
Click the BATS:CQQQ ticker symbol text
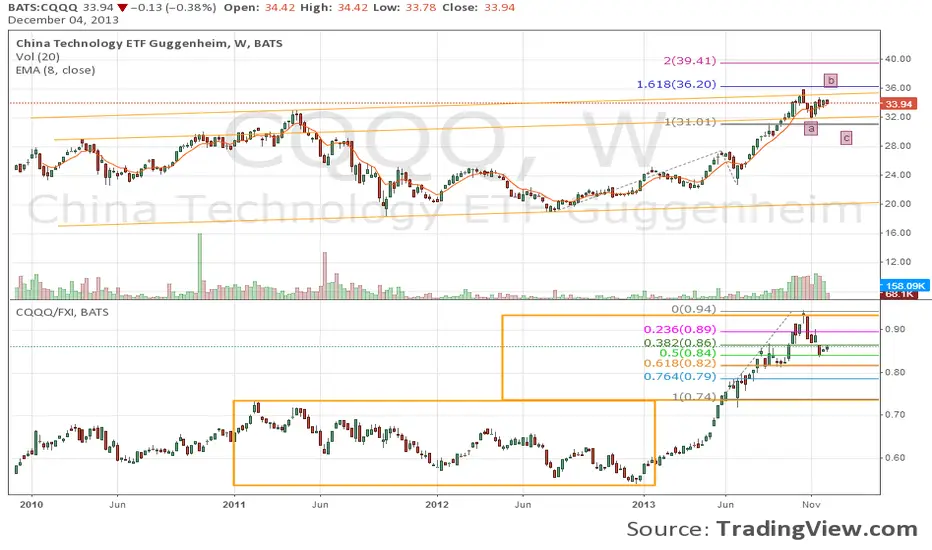pos(42,8)
